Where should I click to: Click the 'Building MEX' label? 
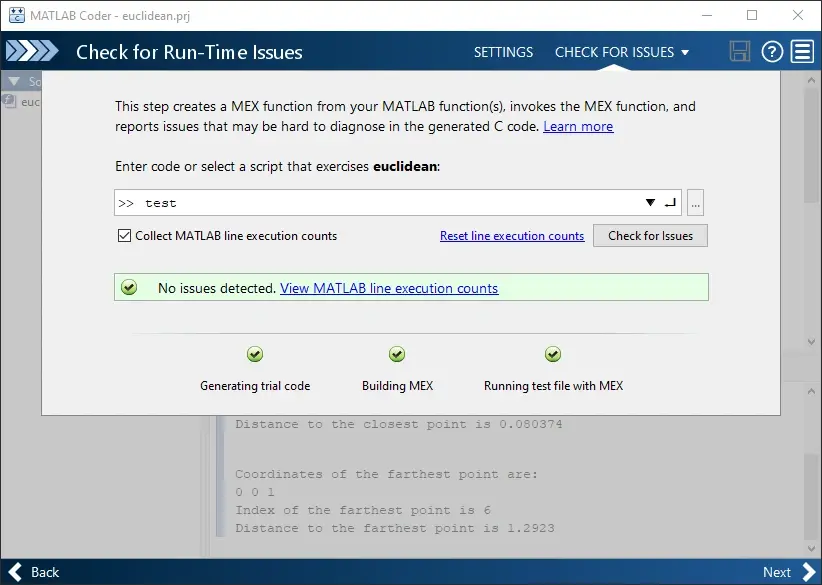tap(397, 386)
